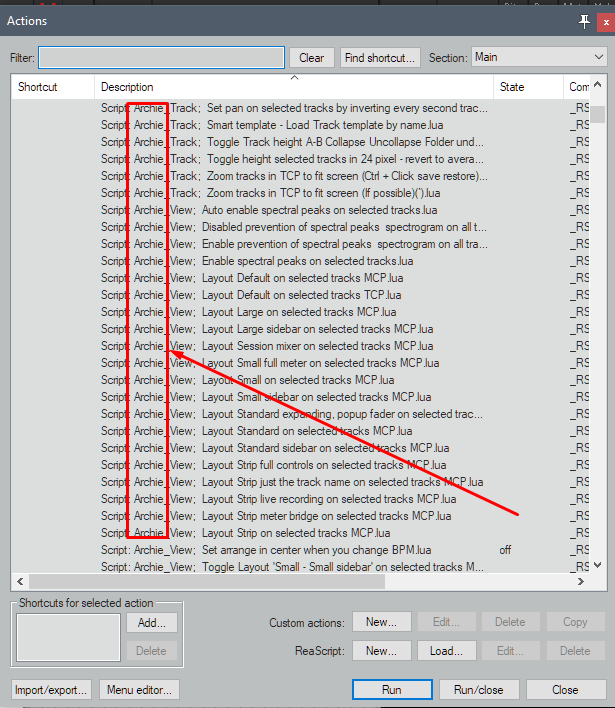This screenshot has height=708, width=615.
Task: Create New custom action
Action: 382,622
